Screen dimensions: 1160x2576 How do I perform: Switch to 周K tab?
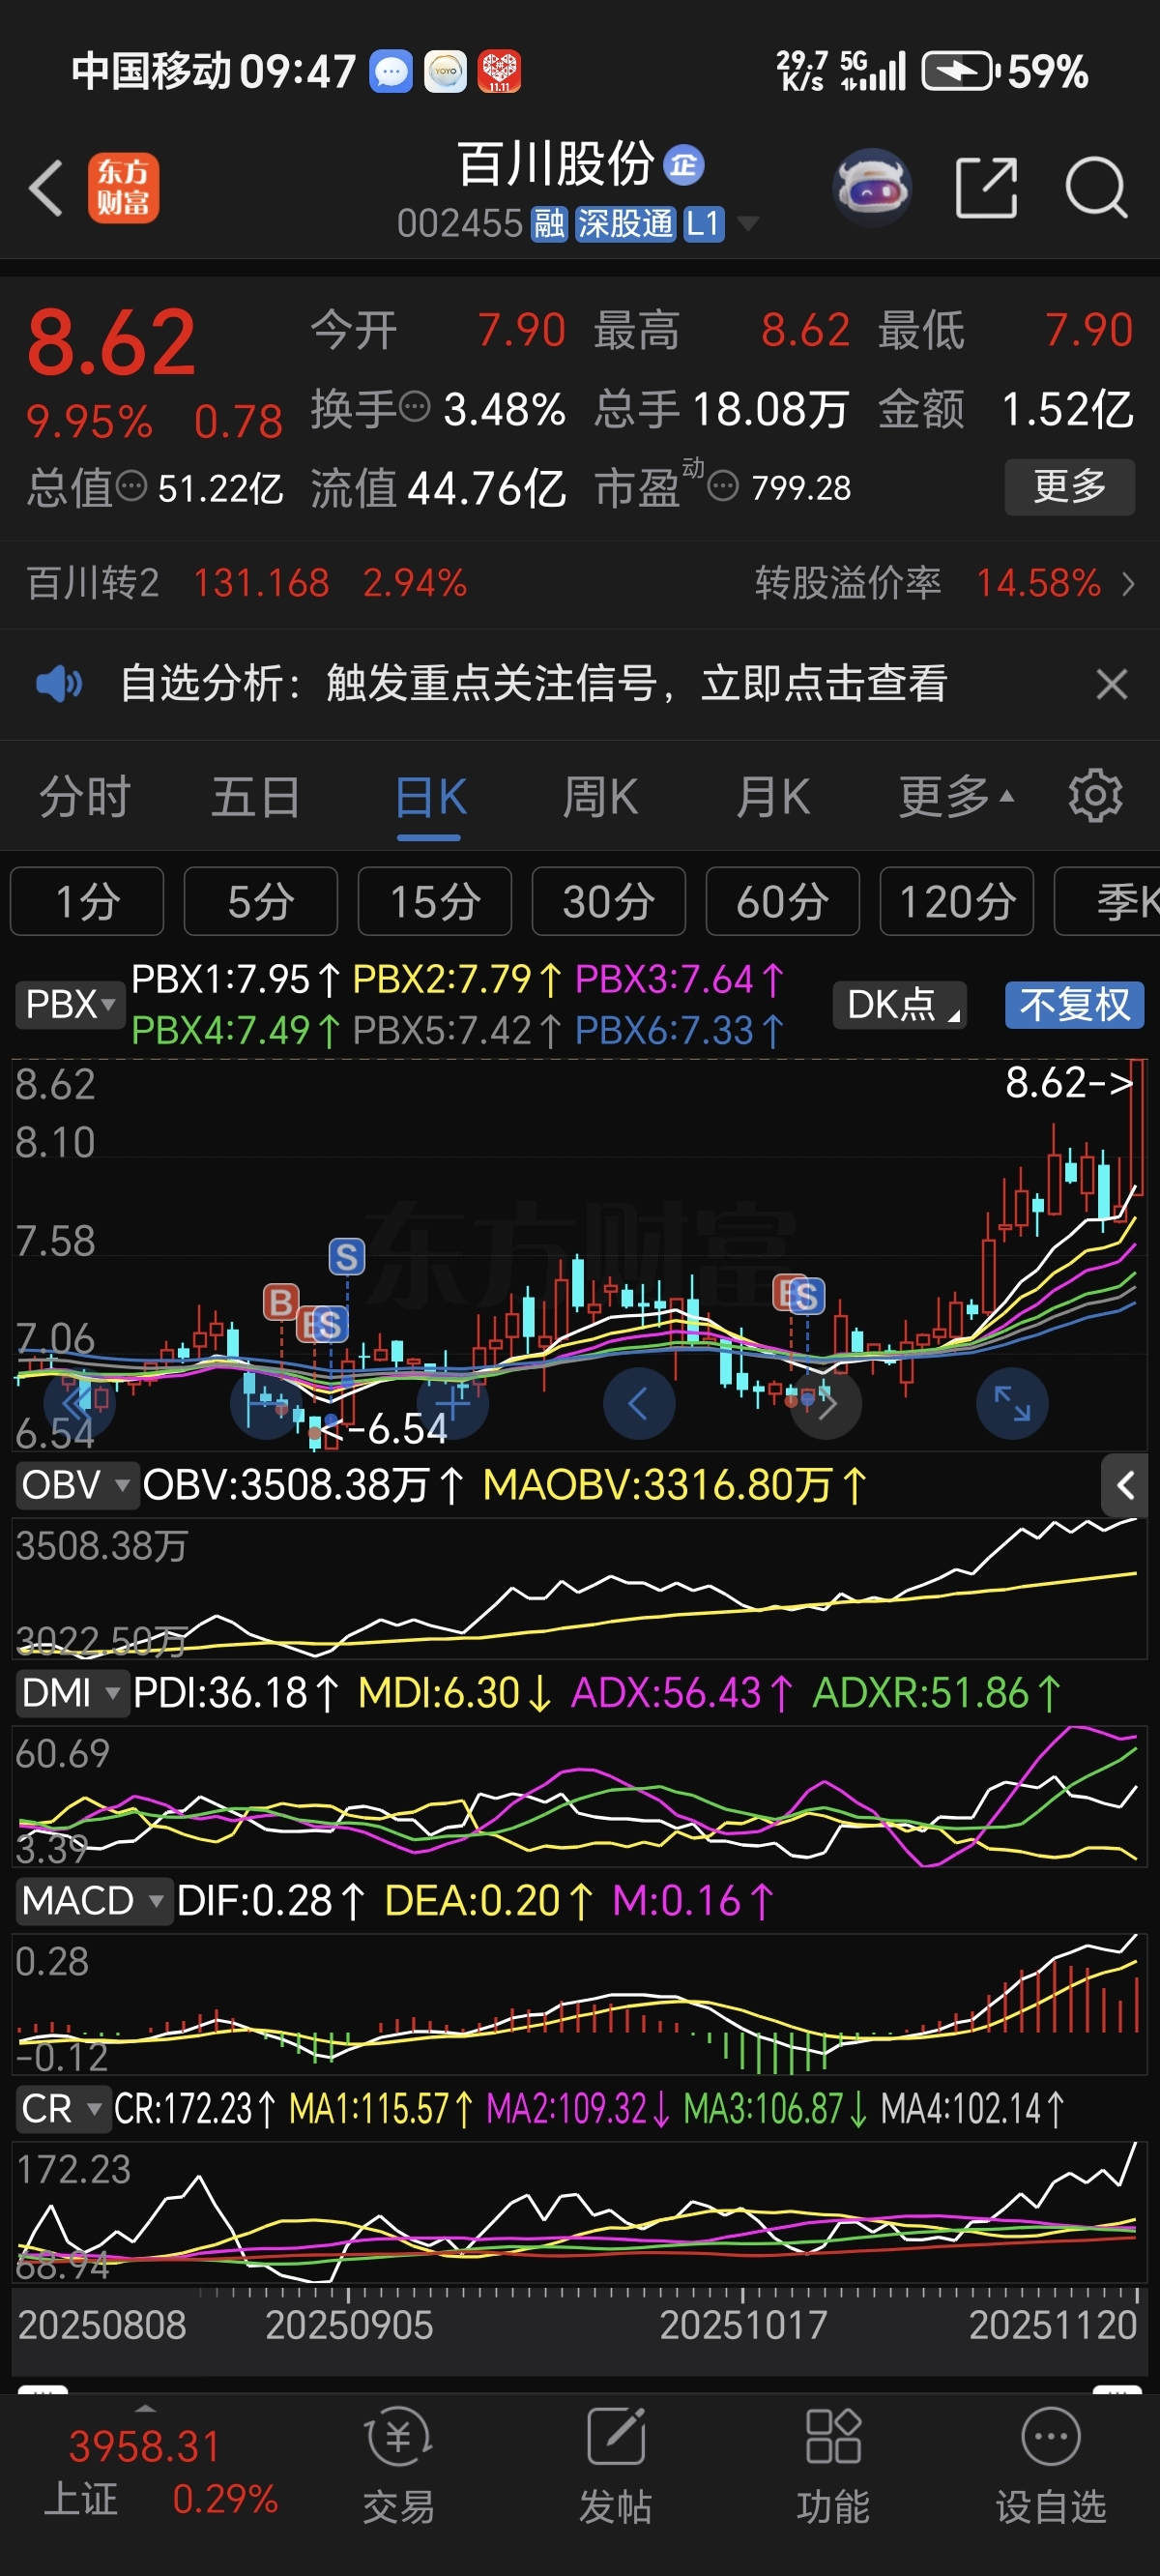pyautogui.click(x=600, y=797)
